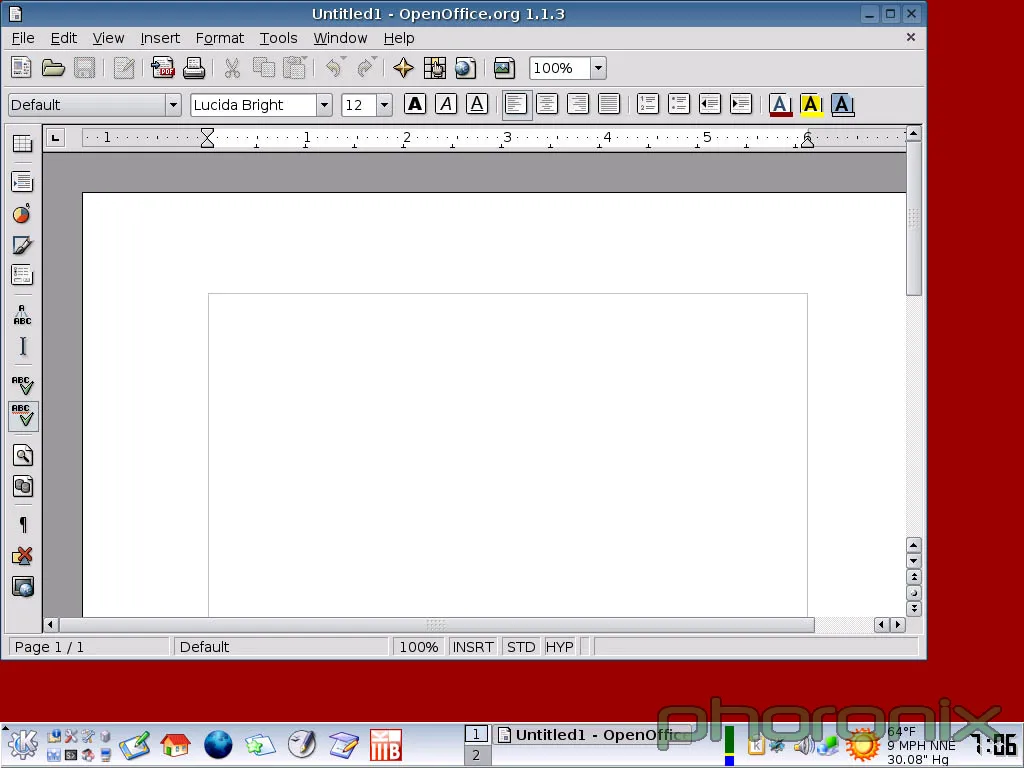Click the Redo arrow icon
Screen dimensions: 1024x768
coord(366,67)
